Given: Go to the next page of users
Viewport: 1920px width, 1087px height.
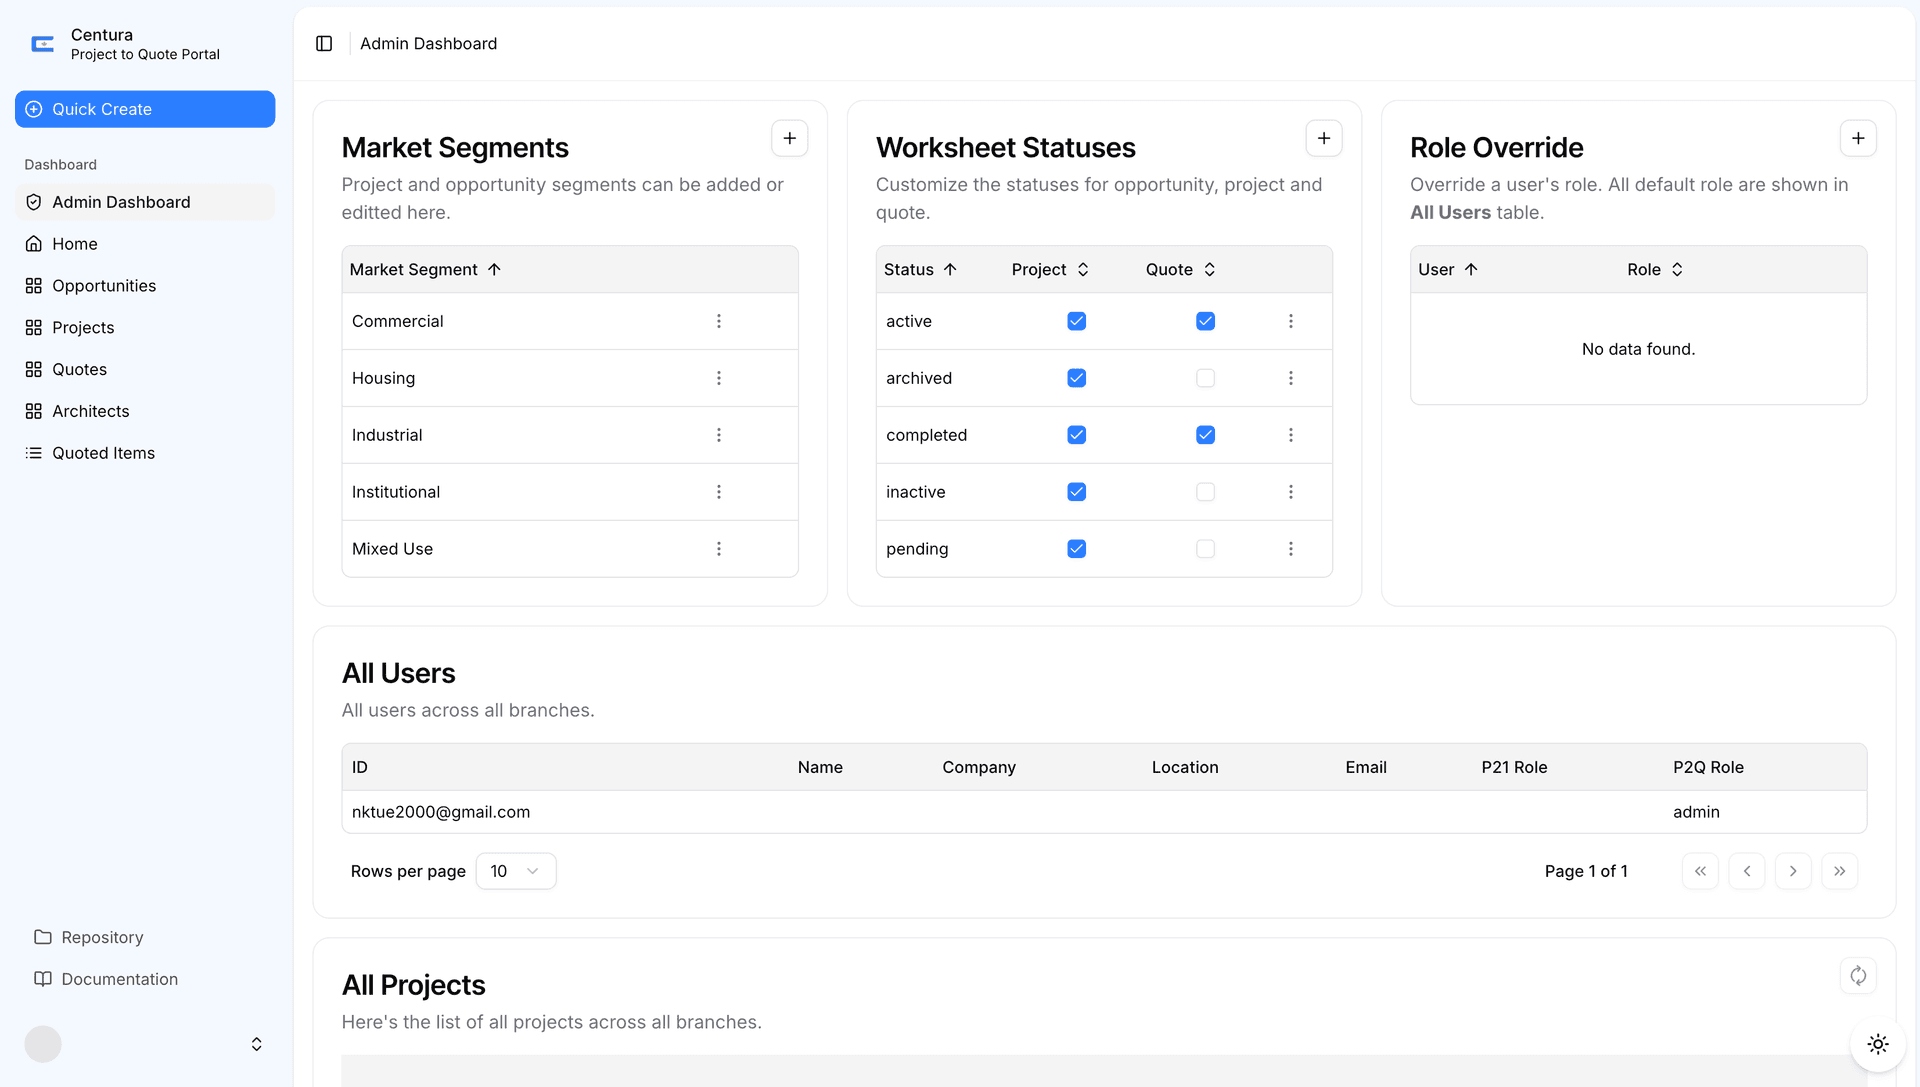Looking at the screenshot, I should click(x=1793, y=871).
